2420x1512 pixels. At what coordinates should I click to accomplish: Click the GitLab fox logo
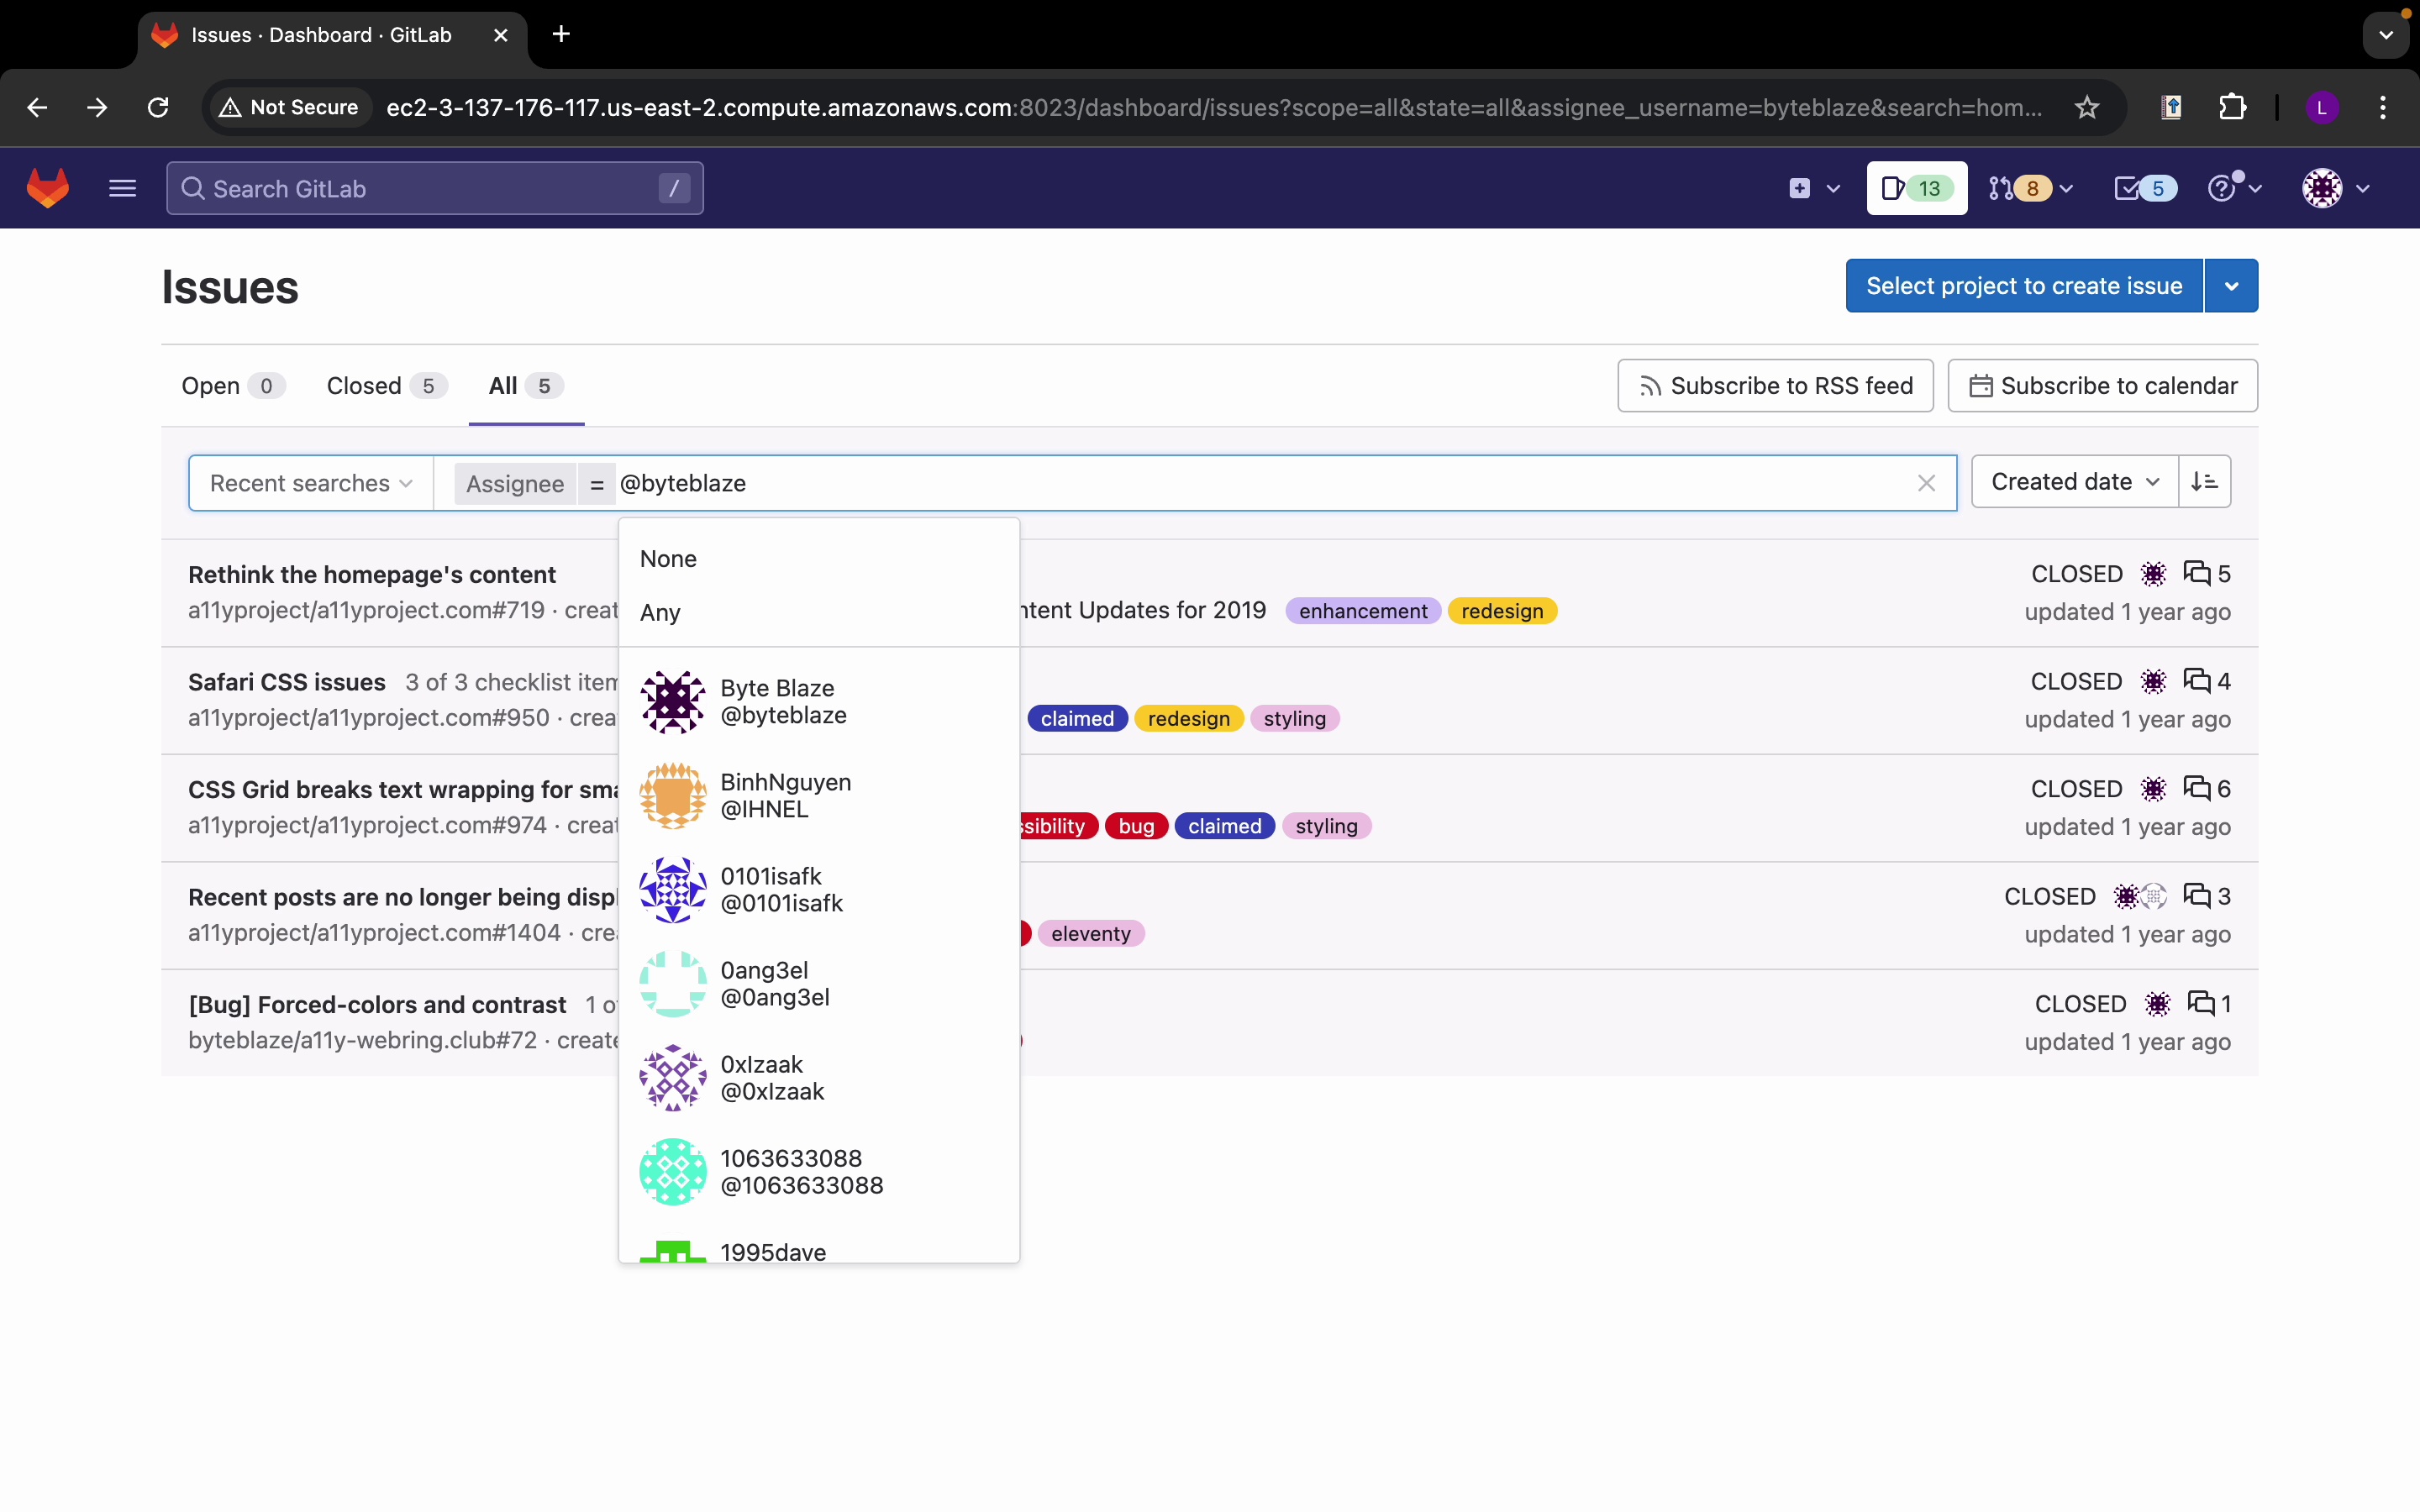tap(47, 188)
